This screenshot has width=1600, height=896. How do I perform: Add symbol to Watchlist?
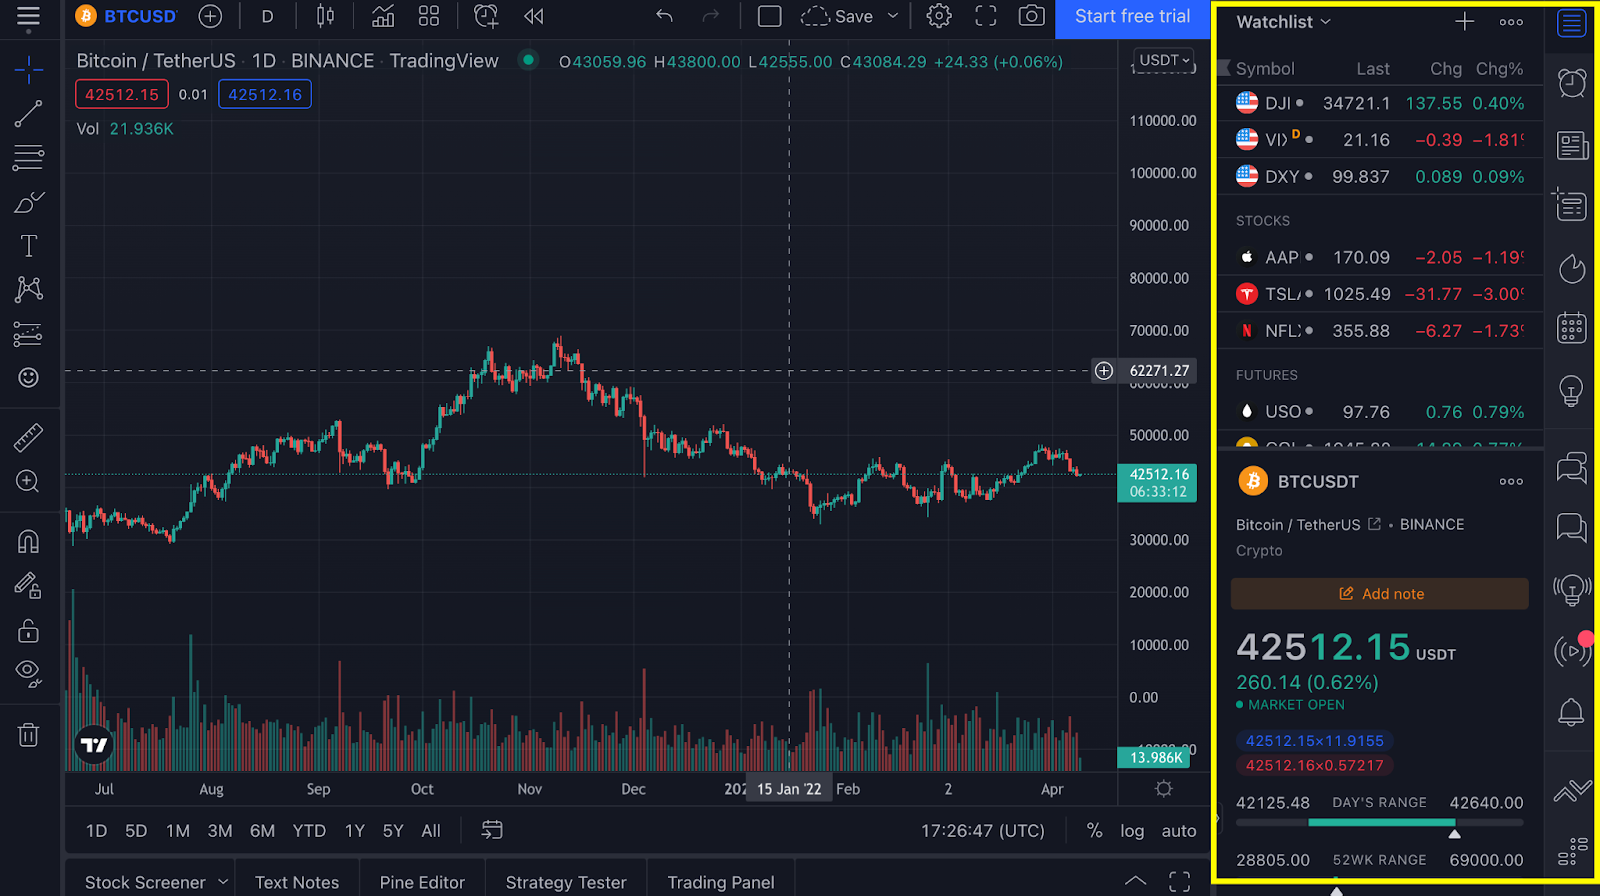pyautogui.click(x=1464, y=21)
